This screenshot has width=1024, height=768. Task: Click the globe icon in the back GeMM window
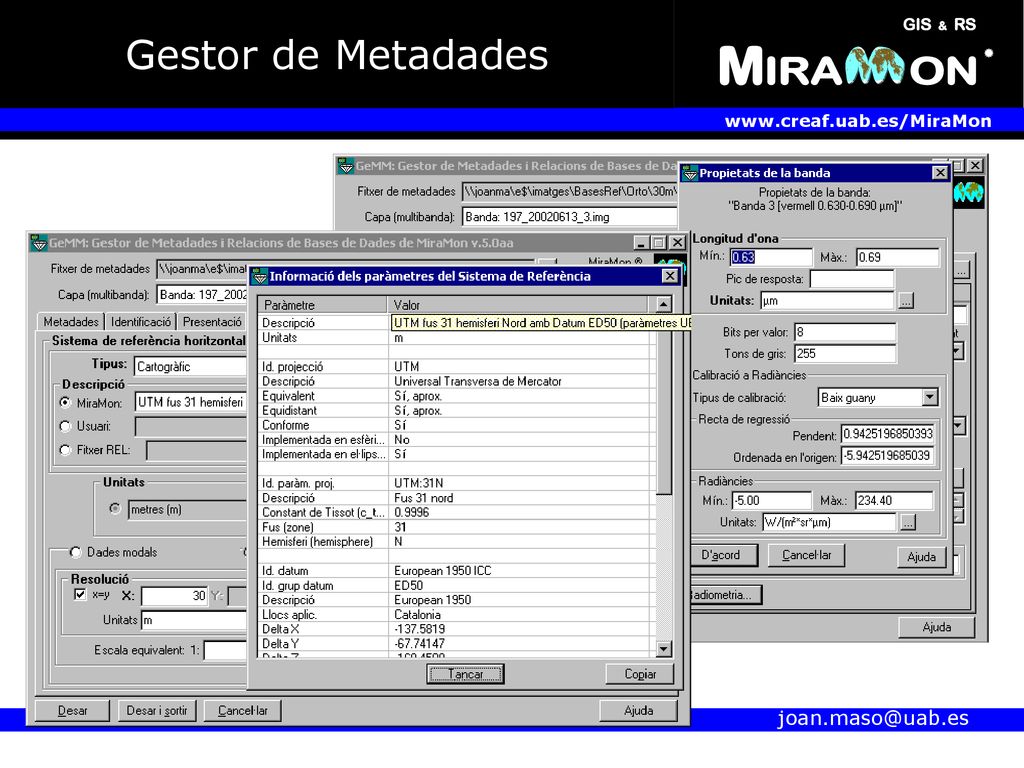pos(968,193)
